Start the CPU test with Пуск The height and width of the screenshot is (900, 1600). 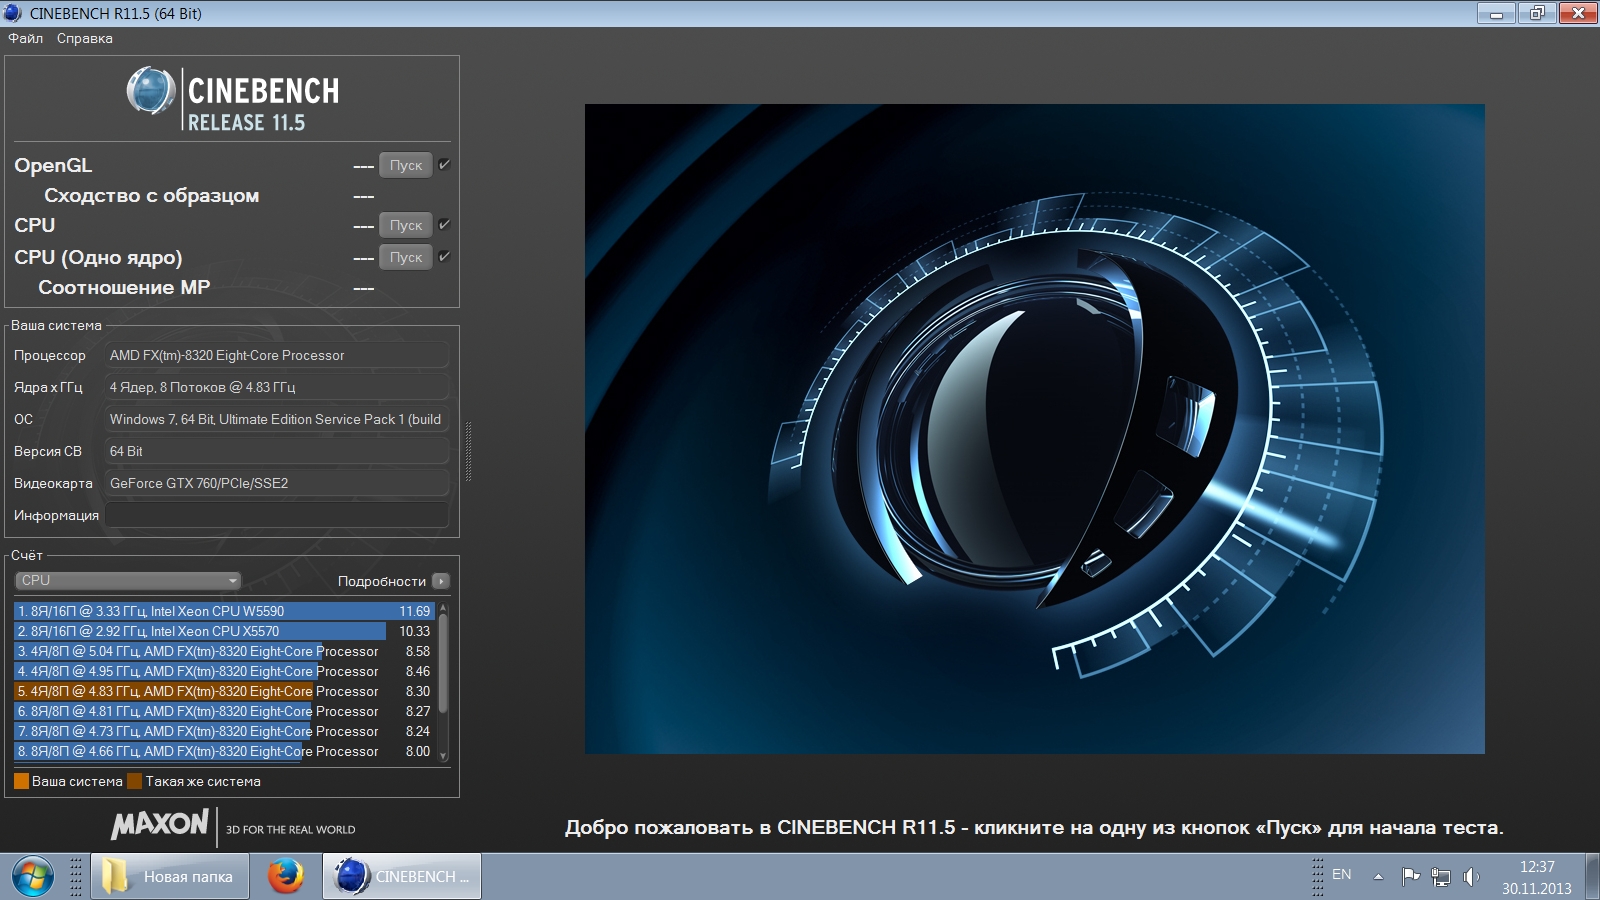[406, 225]
